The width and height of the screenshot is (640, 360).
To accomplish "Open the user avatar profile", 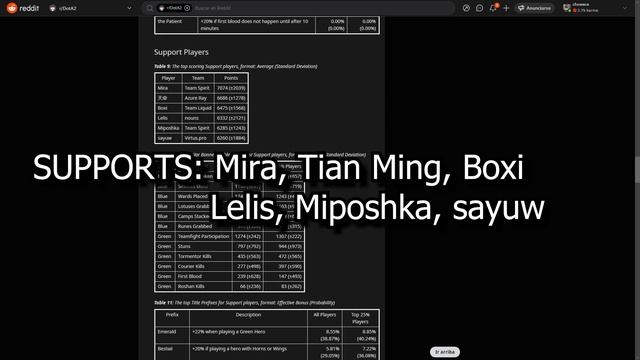I will click(x=567, y=8).
